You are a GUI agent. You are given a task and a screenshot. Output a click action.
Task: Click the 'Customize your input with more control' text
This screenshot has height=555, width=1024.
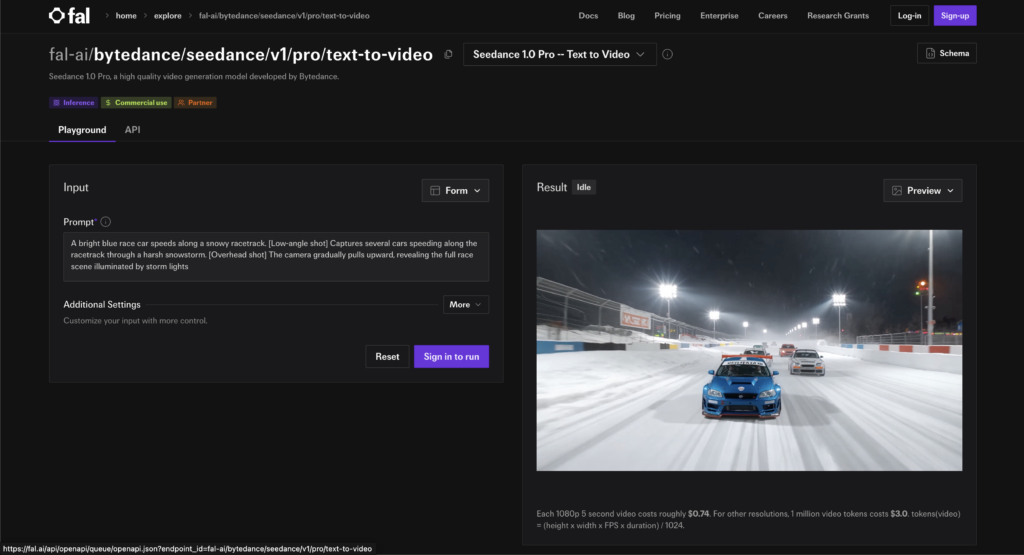click(135, 321)
